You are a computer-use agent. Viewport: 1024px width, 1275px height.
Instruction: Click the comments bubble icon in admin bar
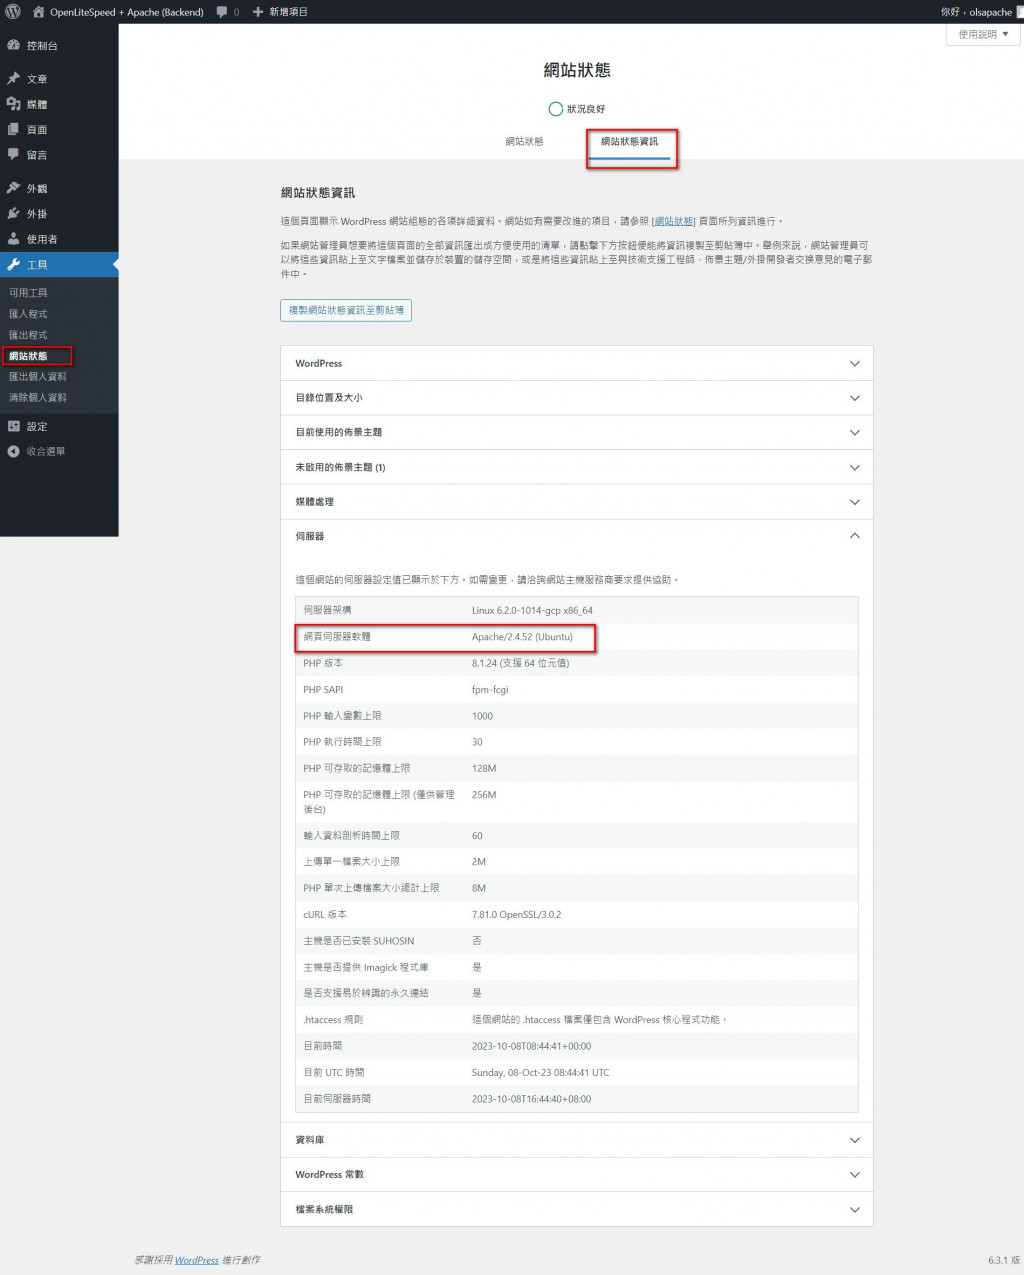point(222,12)
